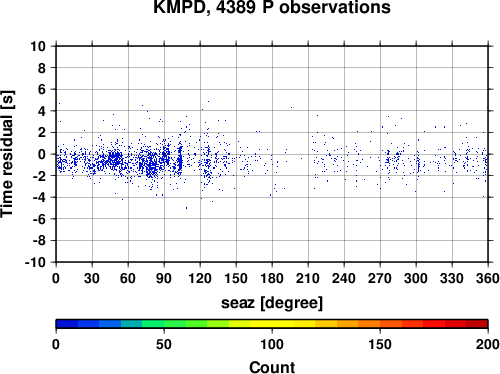Click the yellow segment of the colorbar
This screenshot has height=374, width=500.
point(272,324)
